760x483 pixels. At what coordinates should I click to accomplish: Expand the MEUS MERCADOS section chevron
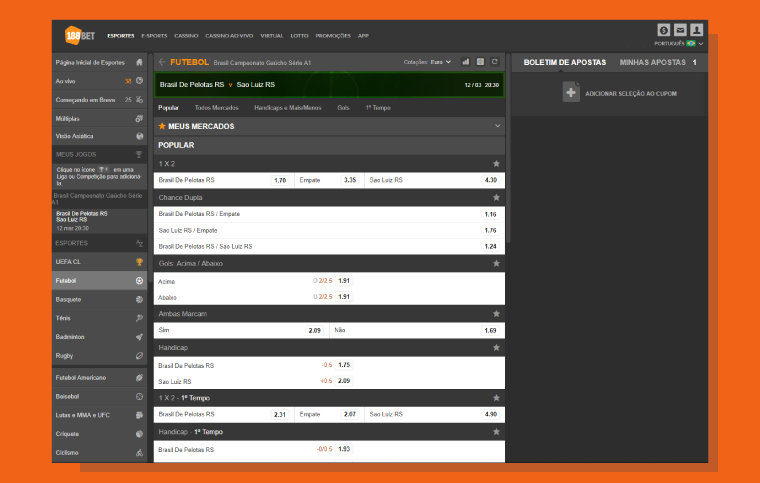click(497, 126)
